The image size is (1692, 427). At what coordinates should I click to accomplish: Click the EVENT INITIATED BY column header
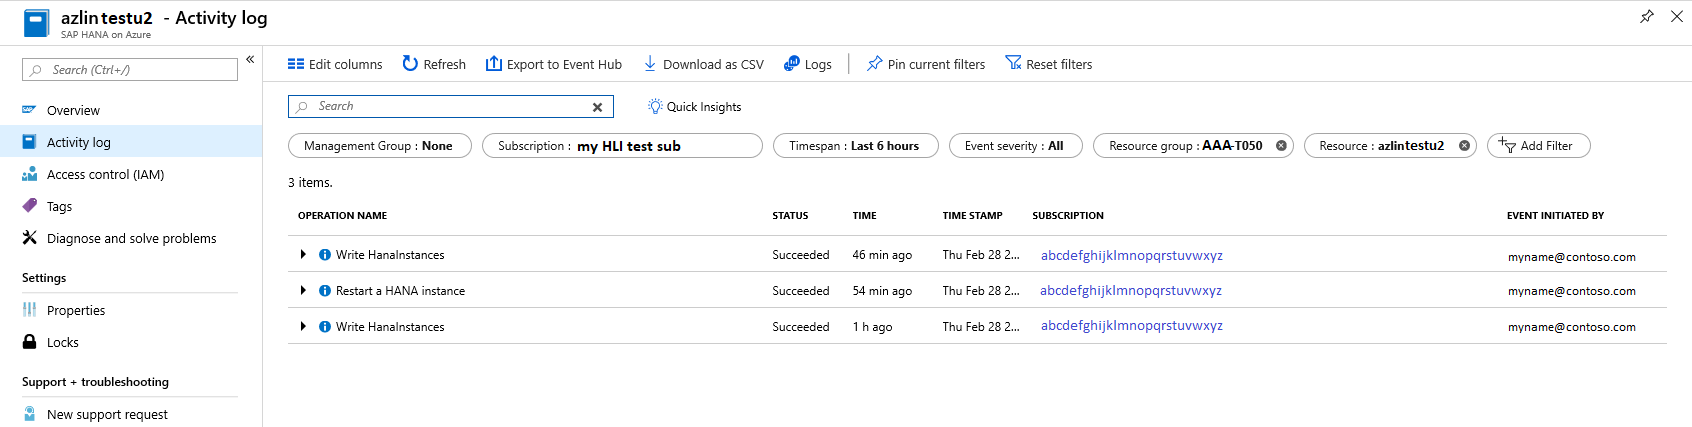(x=1555, y=216)
